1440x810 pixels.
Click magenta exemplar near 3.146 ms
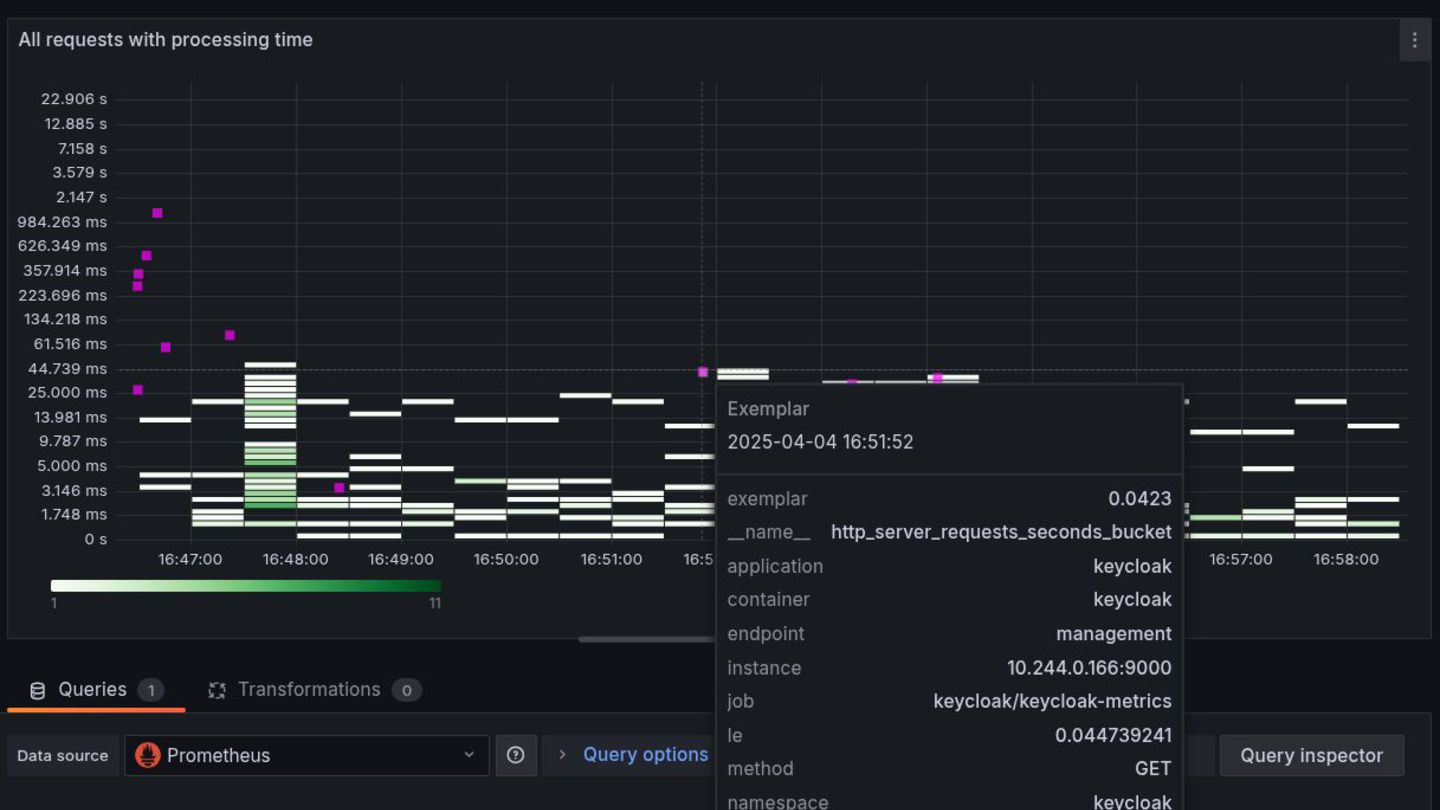[340, 488]
